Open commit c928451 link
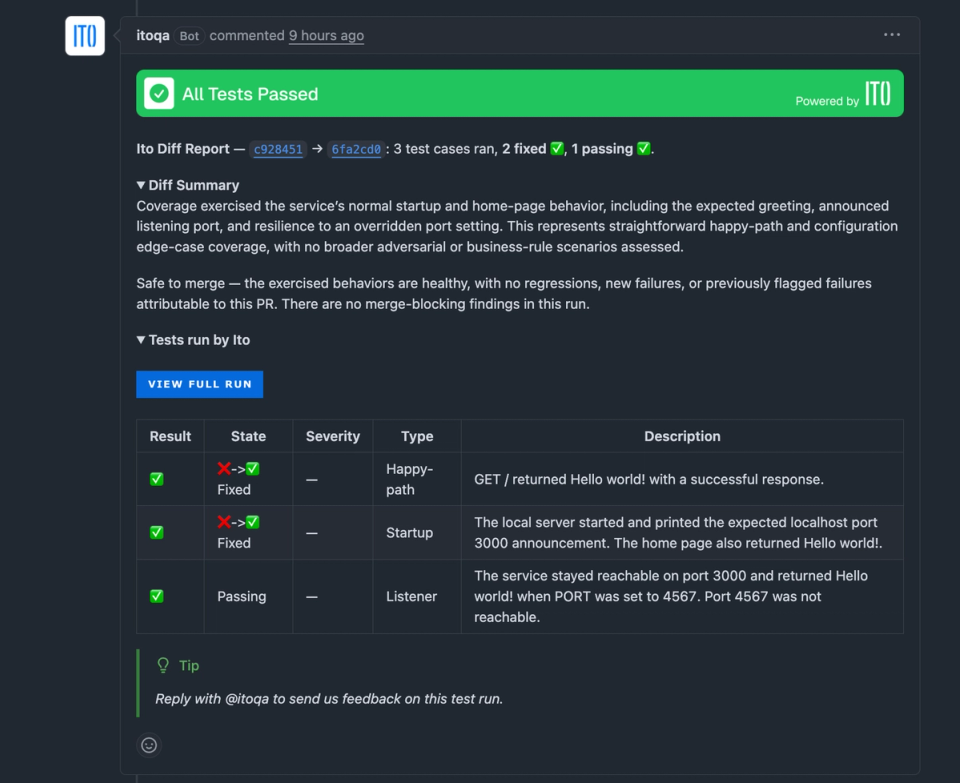The width and height of the screenshot is (960, 783). [278, 149]
